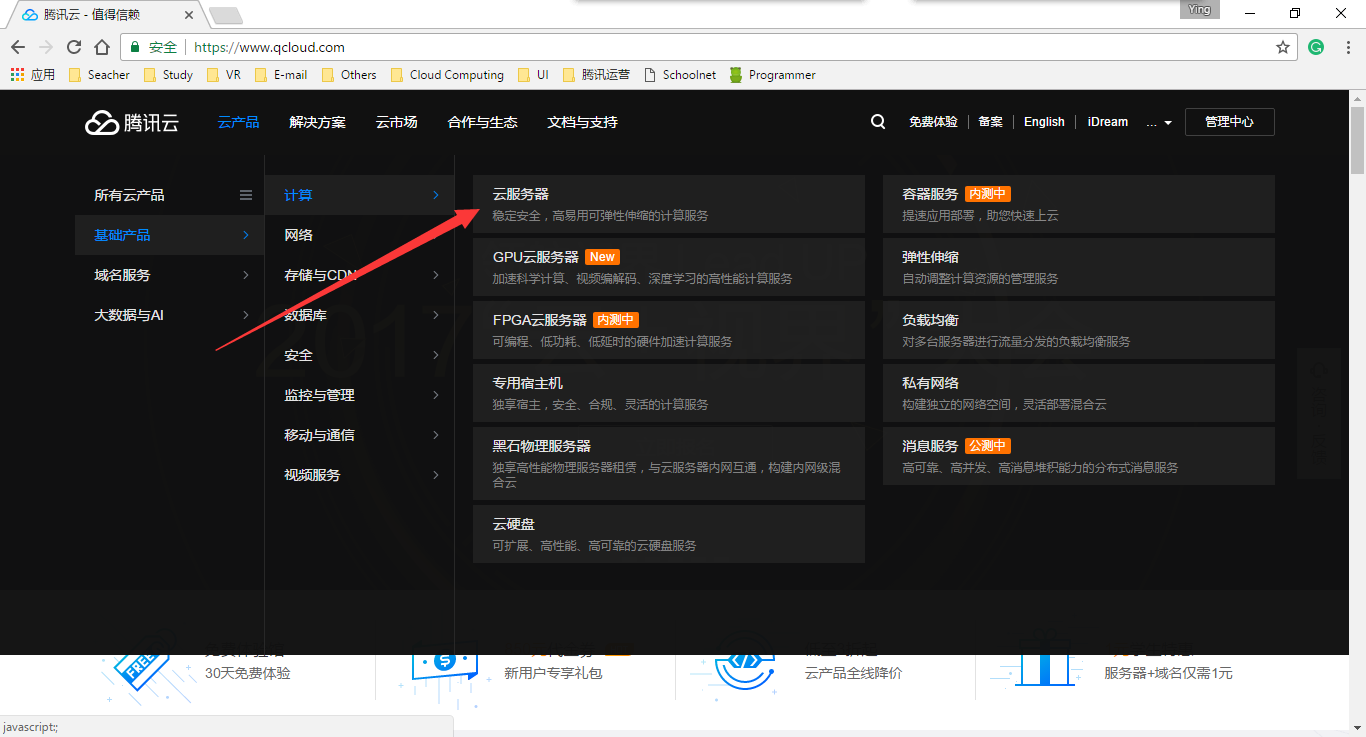
Task: Open the 负载均衡 product card
Action: click(x=1079, y=330)
